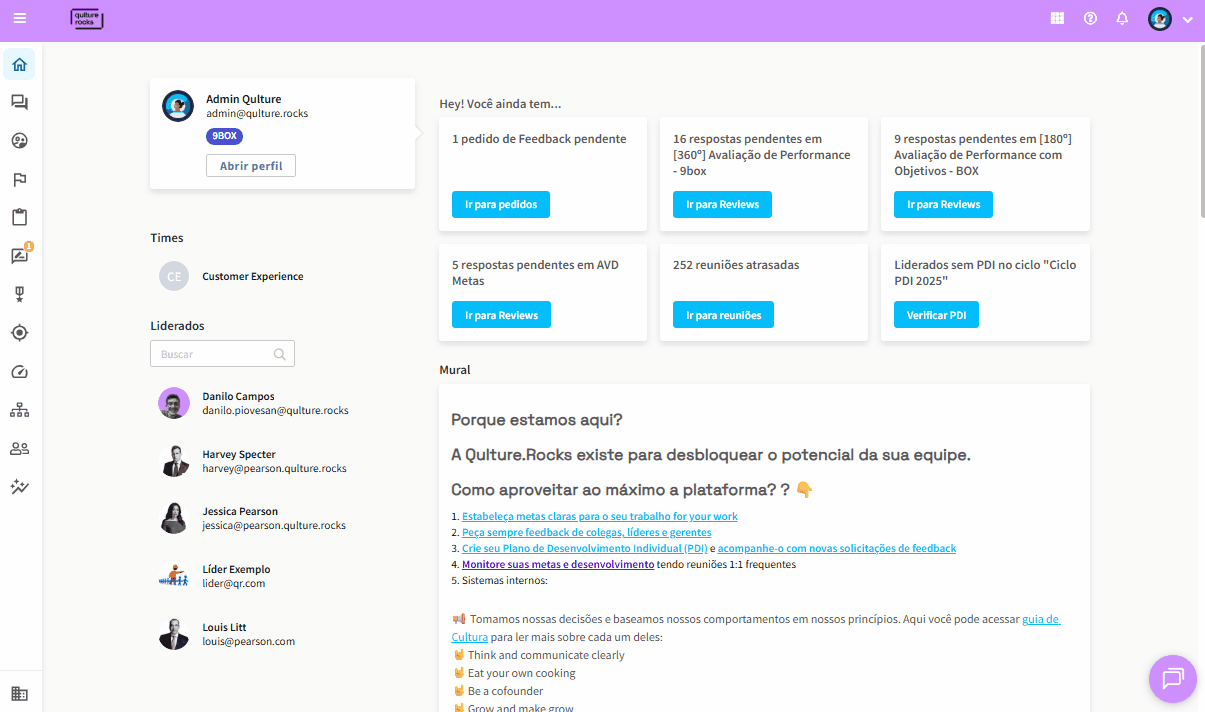Click Verificar PDI button

pyautogui.click(x=936, y=315)
